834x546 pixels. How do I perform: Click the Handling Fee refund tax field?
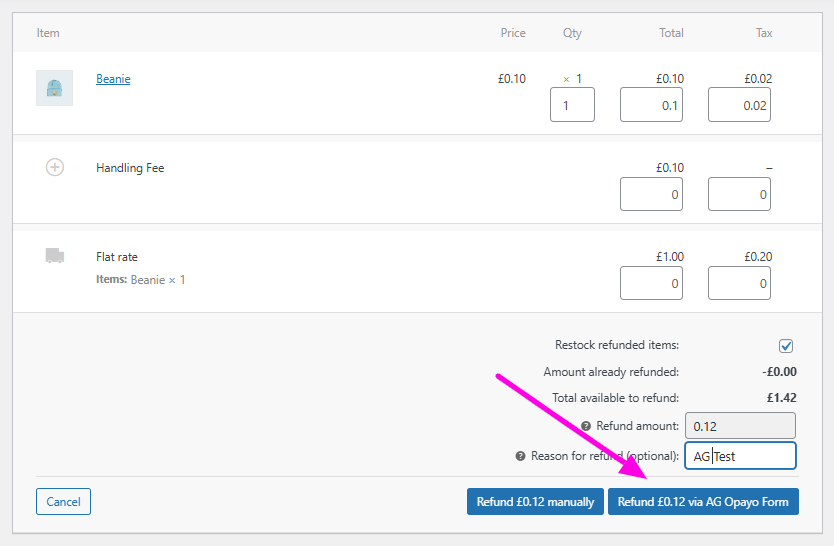click(x=739, y=194)
